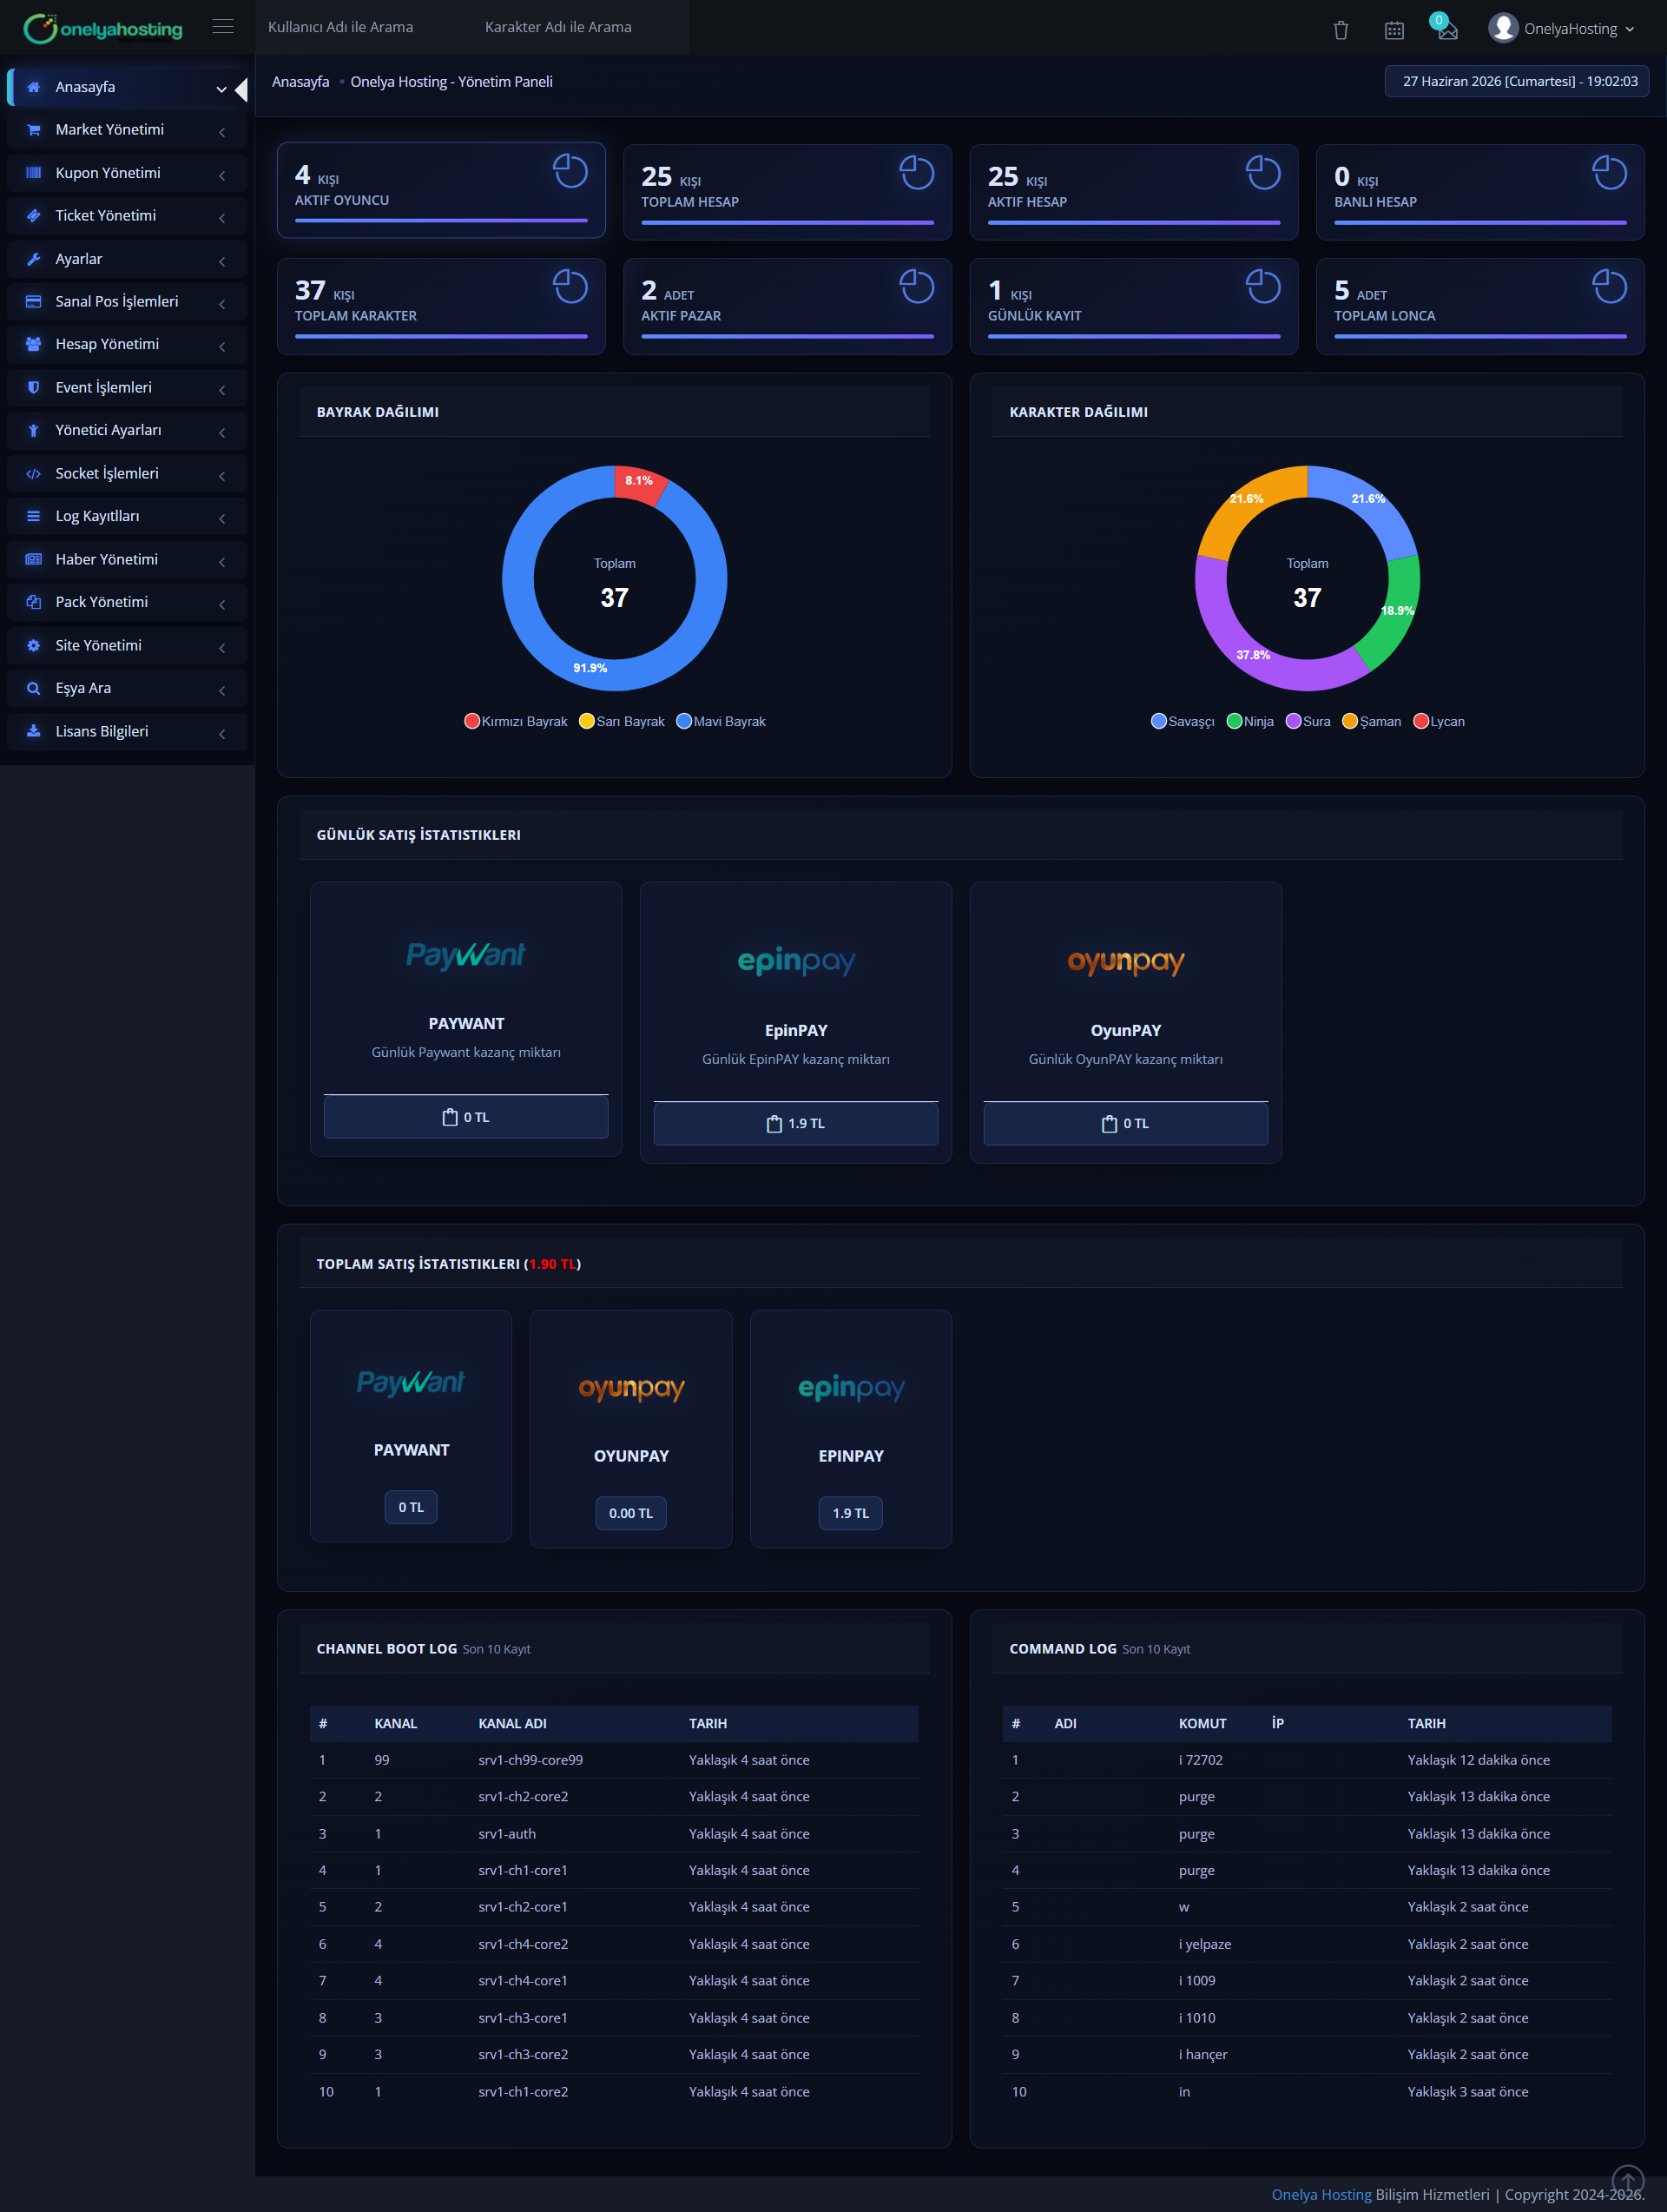Select boot log row srv1-ch99-core99
This screenshot has height=2212, width=1667.
tap(614, 1760)
